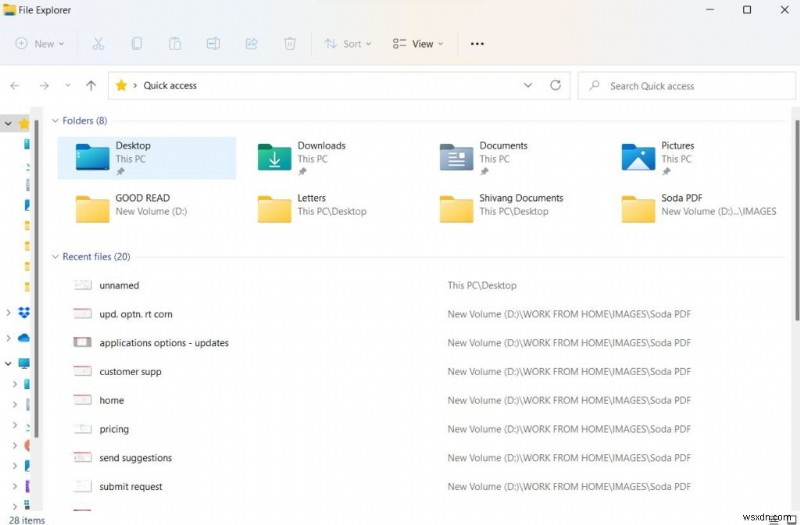Click the Delete trash icon

coord(290,44)
